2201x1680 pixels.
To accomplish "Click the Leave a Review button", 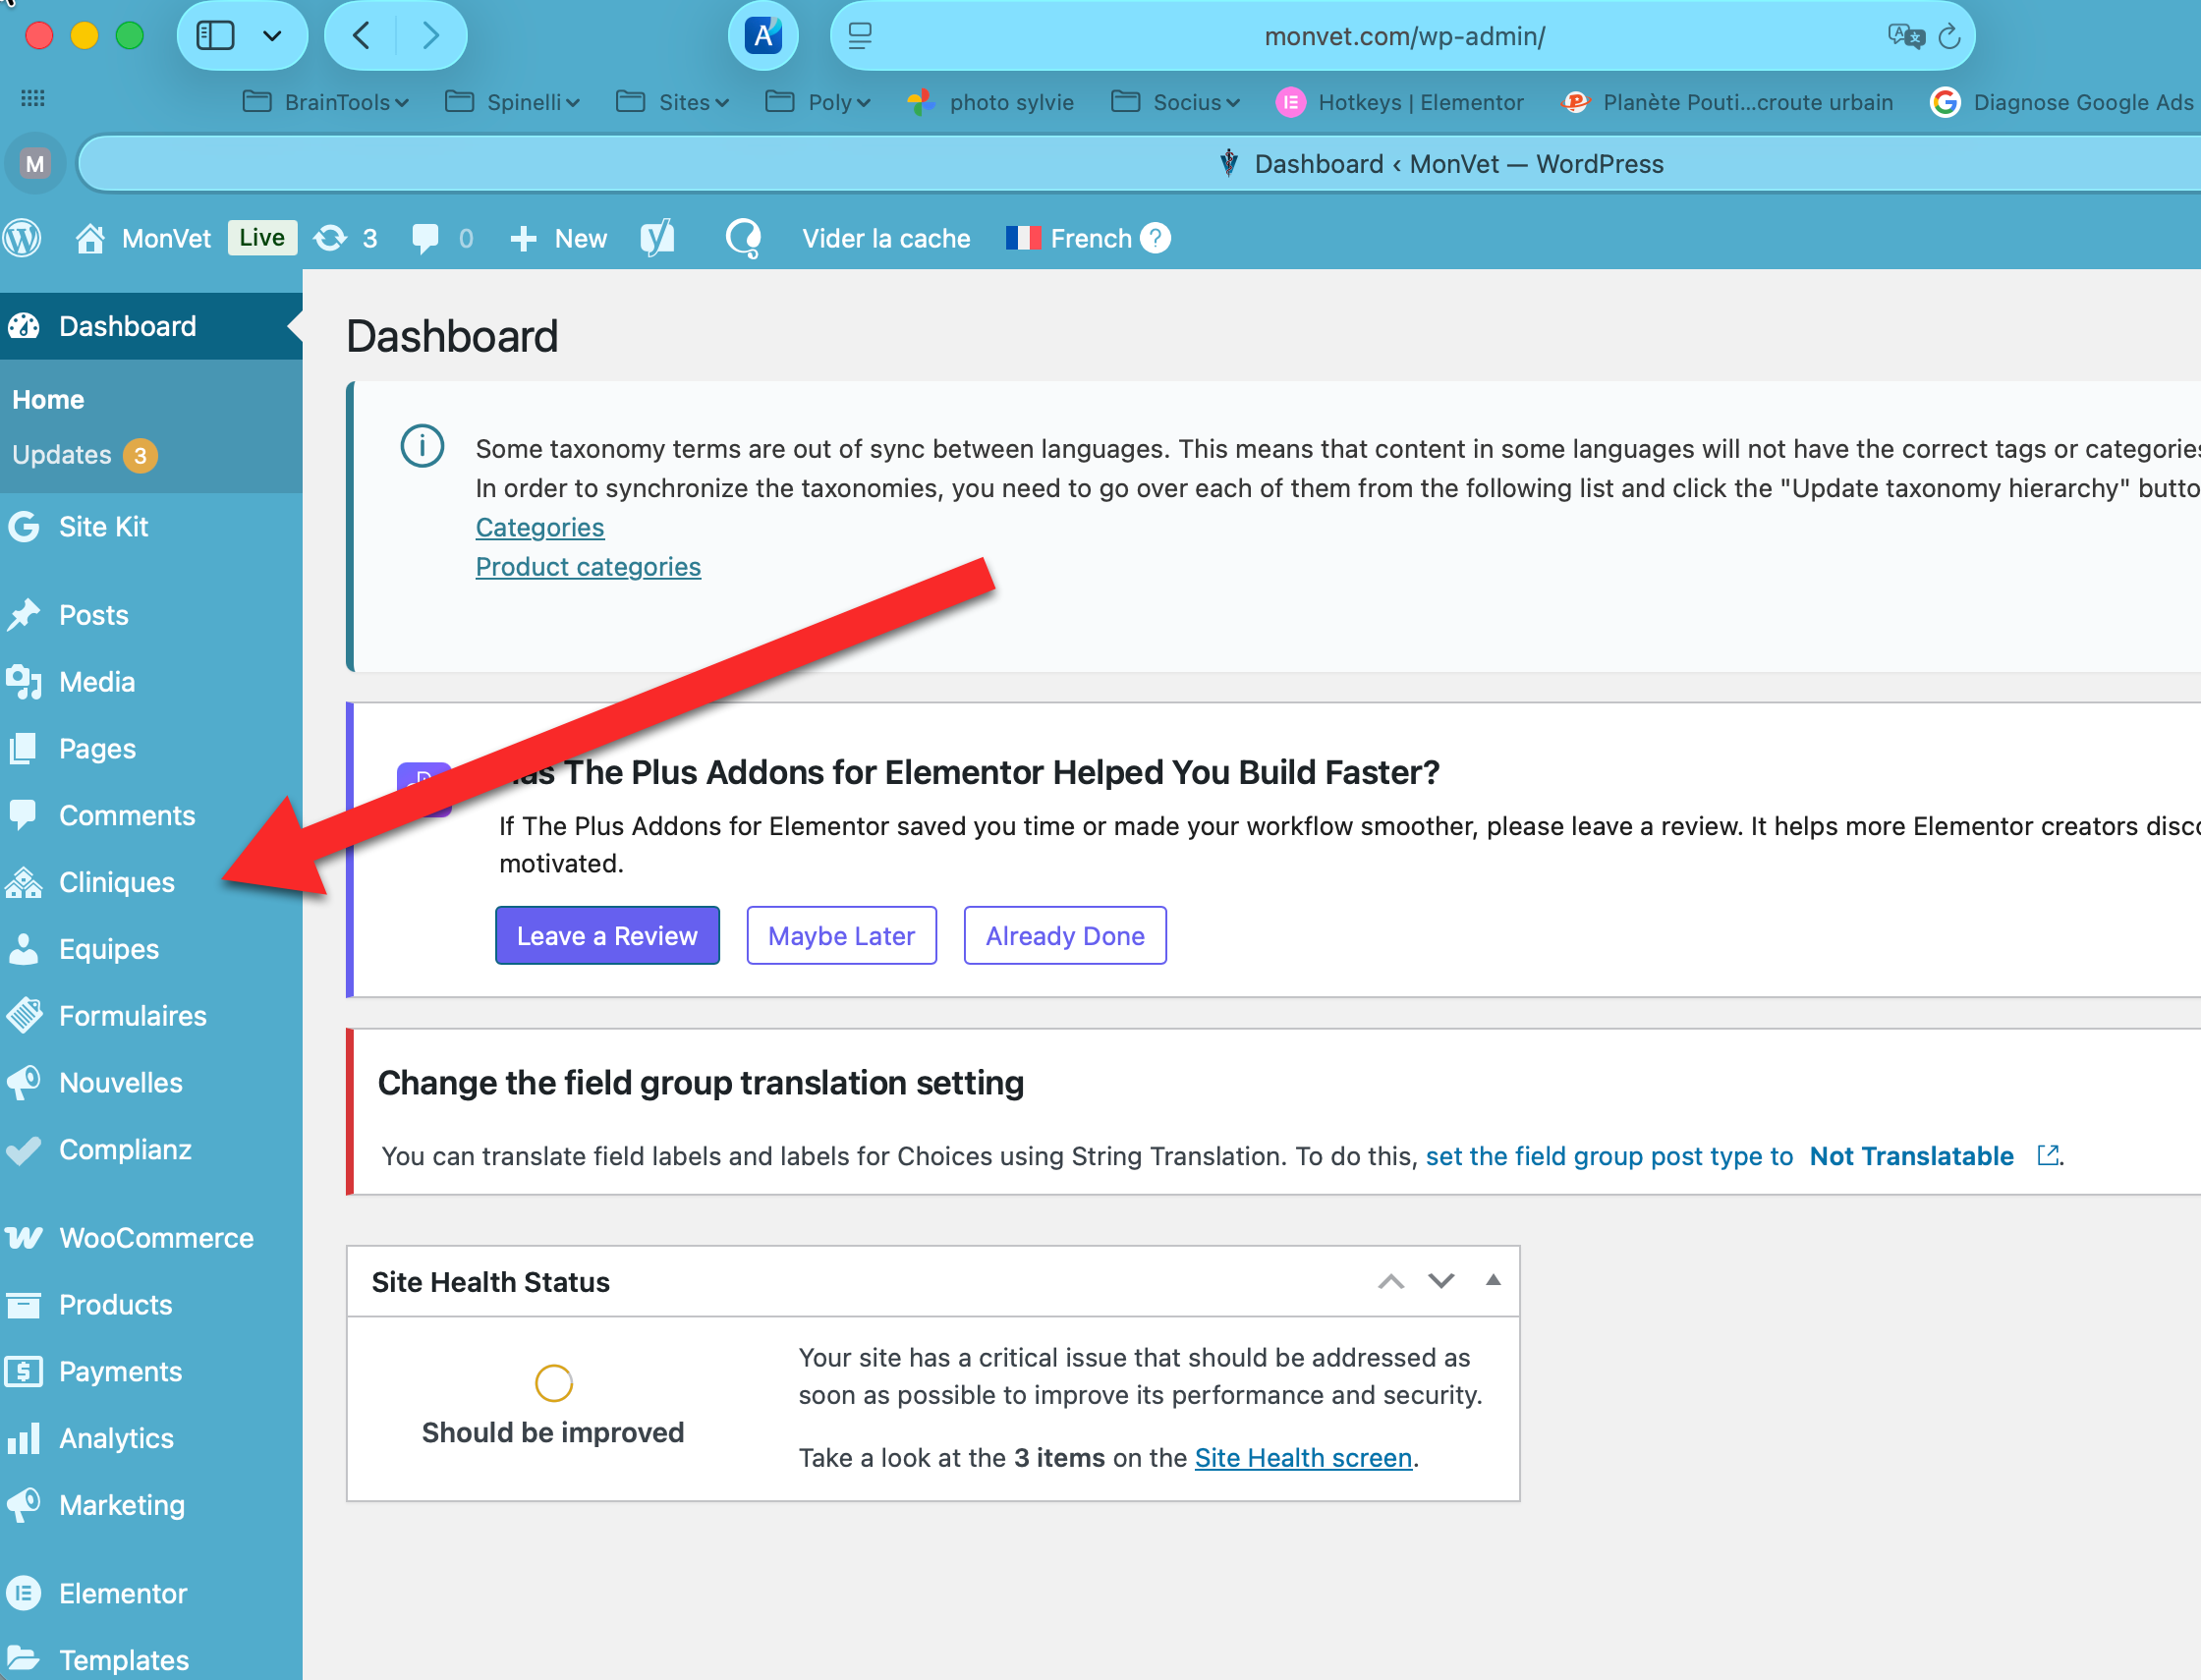I will click(607, 936).
